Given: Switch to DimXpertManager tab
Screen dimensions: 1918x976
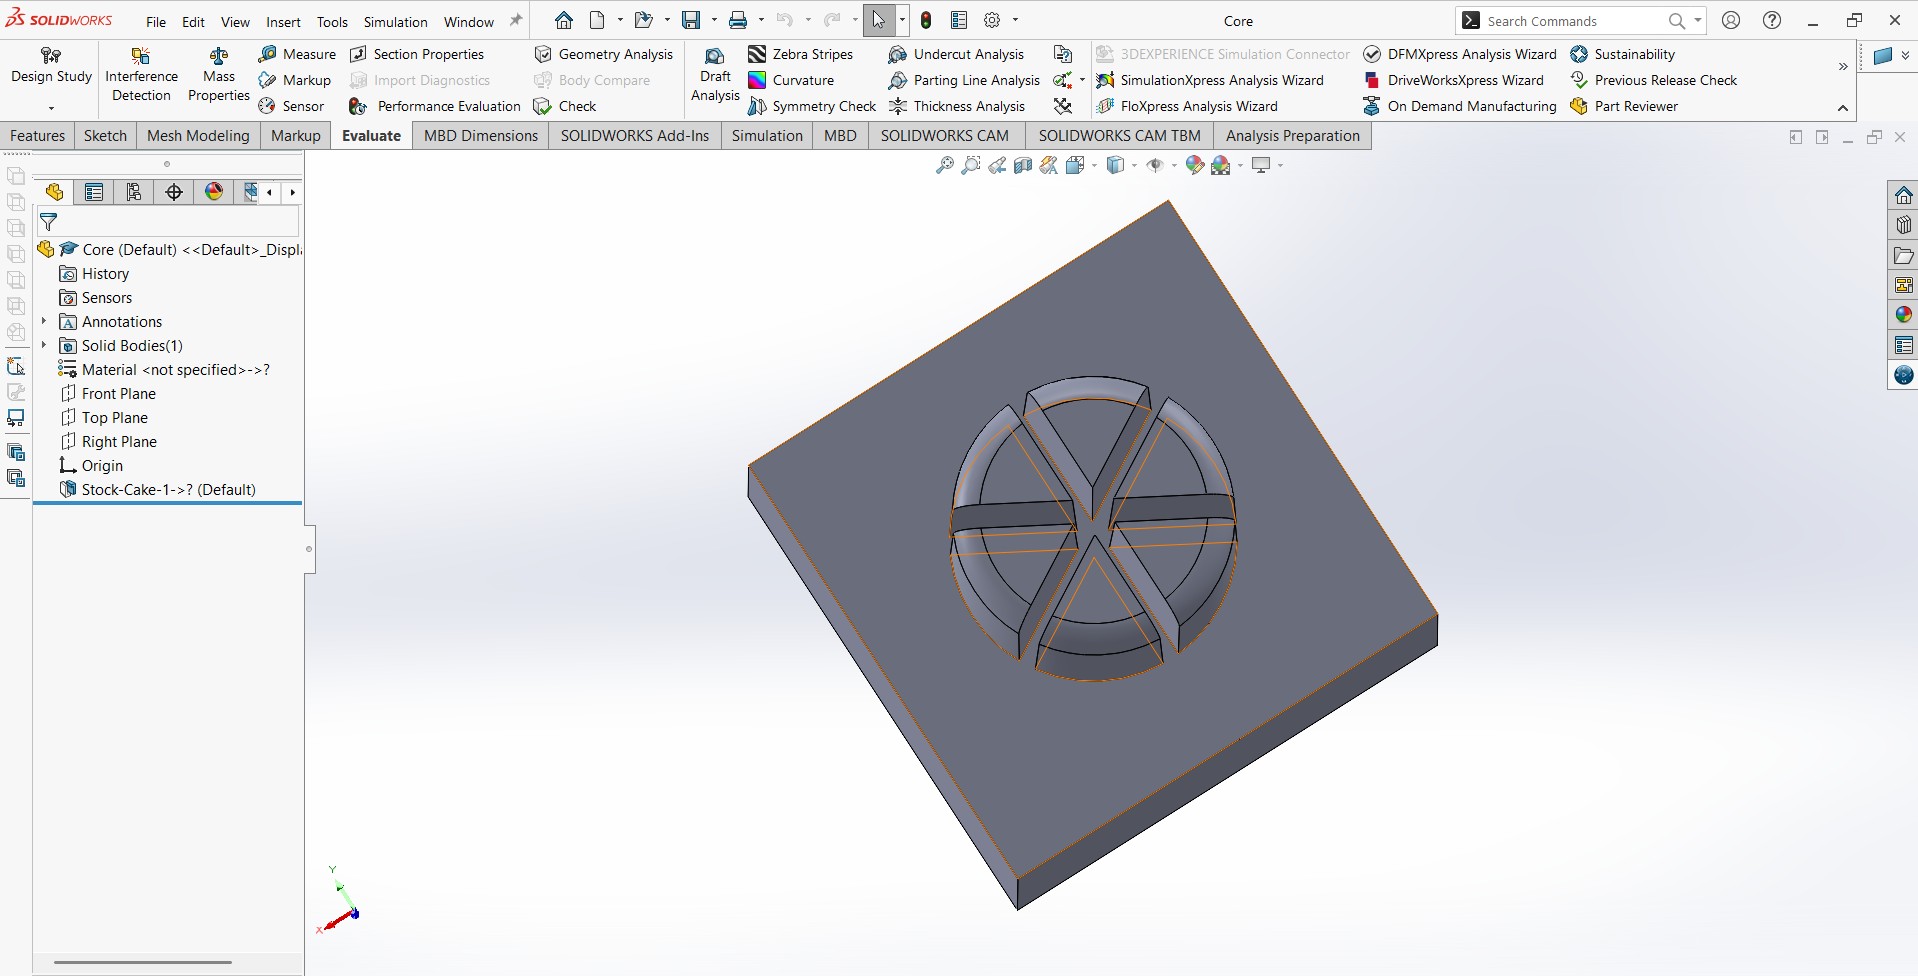Looking at the screenshot, I should pyautogui.click(x=174, y=192).
